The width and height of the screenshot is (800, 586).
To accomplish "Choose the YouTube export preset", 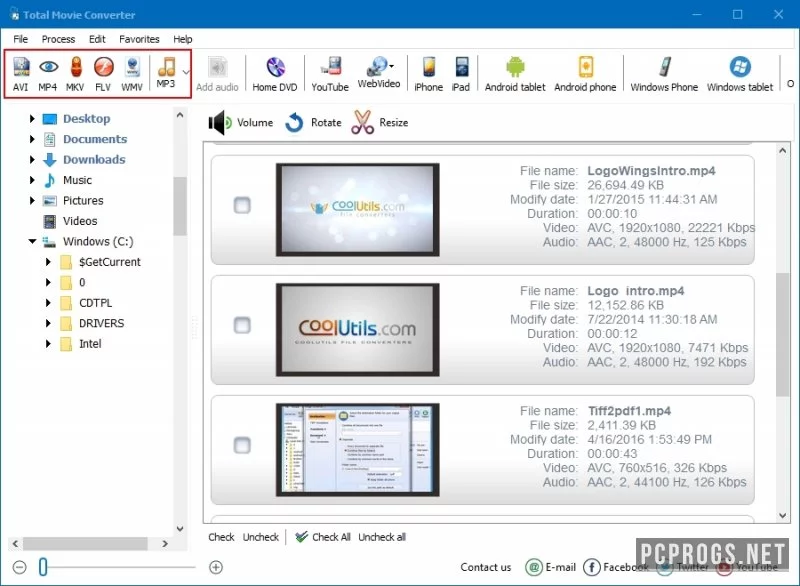I will tap(330, 74).
